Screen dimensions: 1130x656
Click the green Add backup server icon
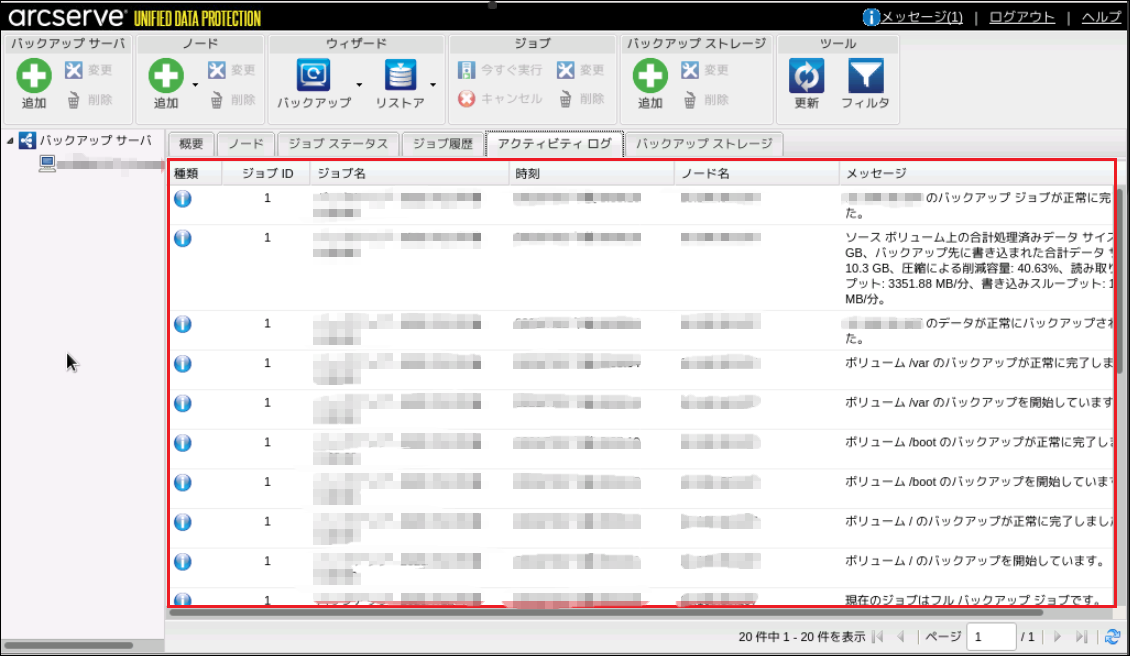click(35, 76)
